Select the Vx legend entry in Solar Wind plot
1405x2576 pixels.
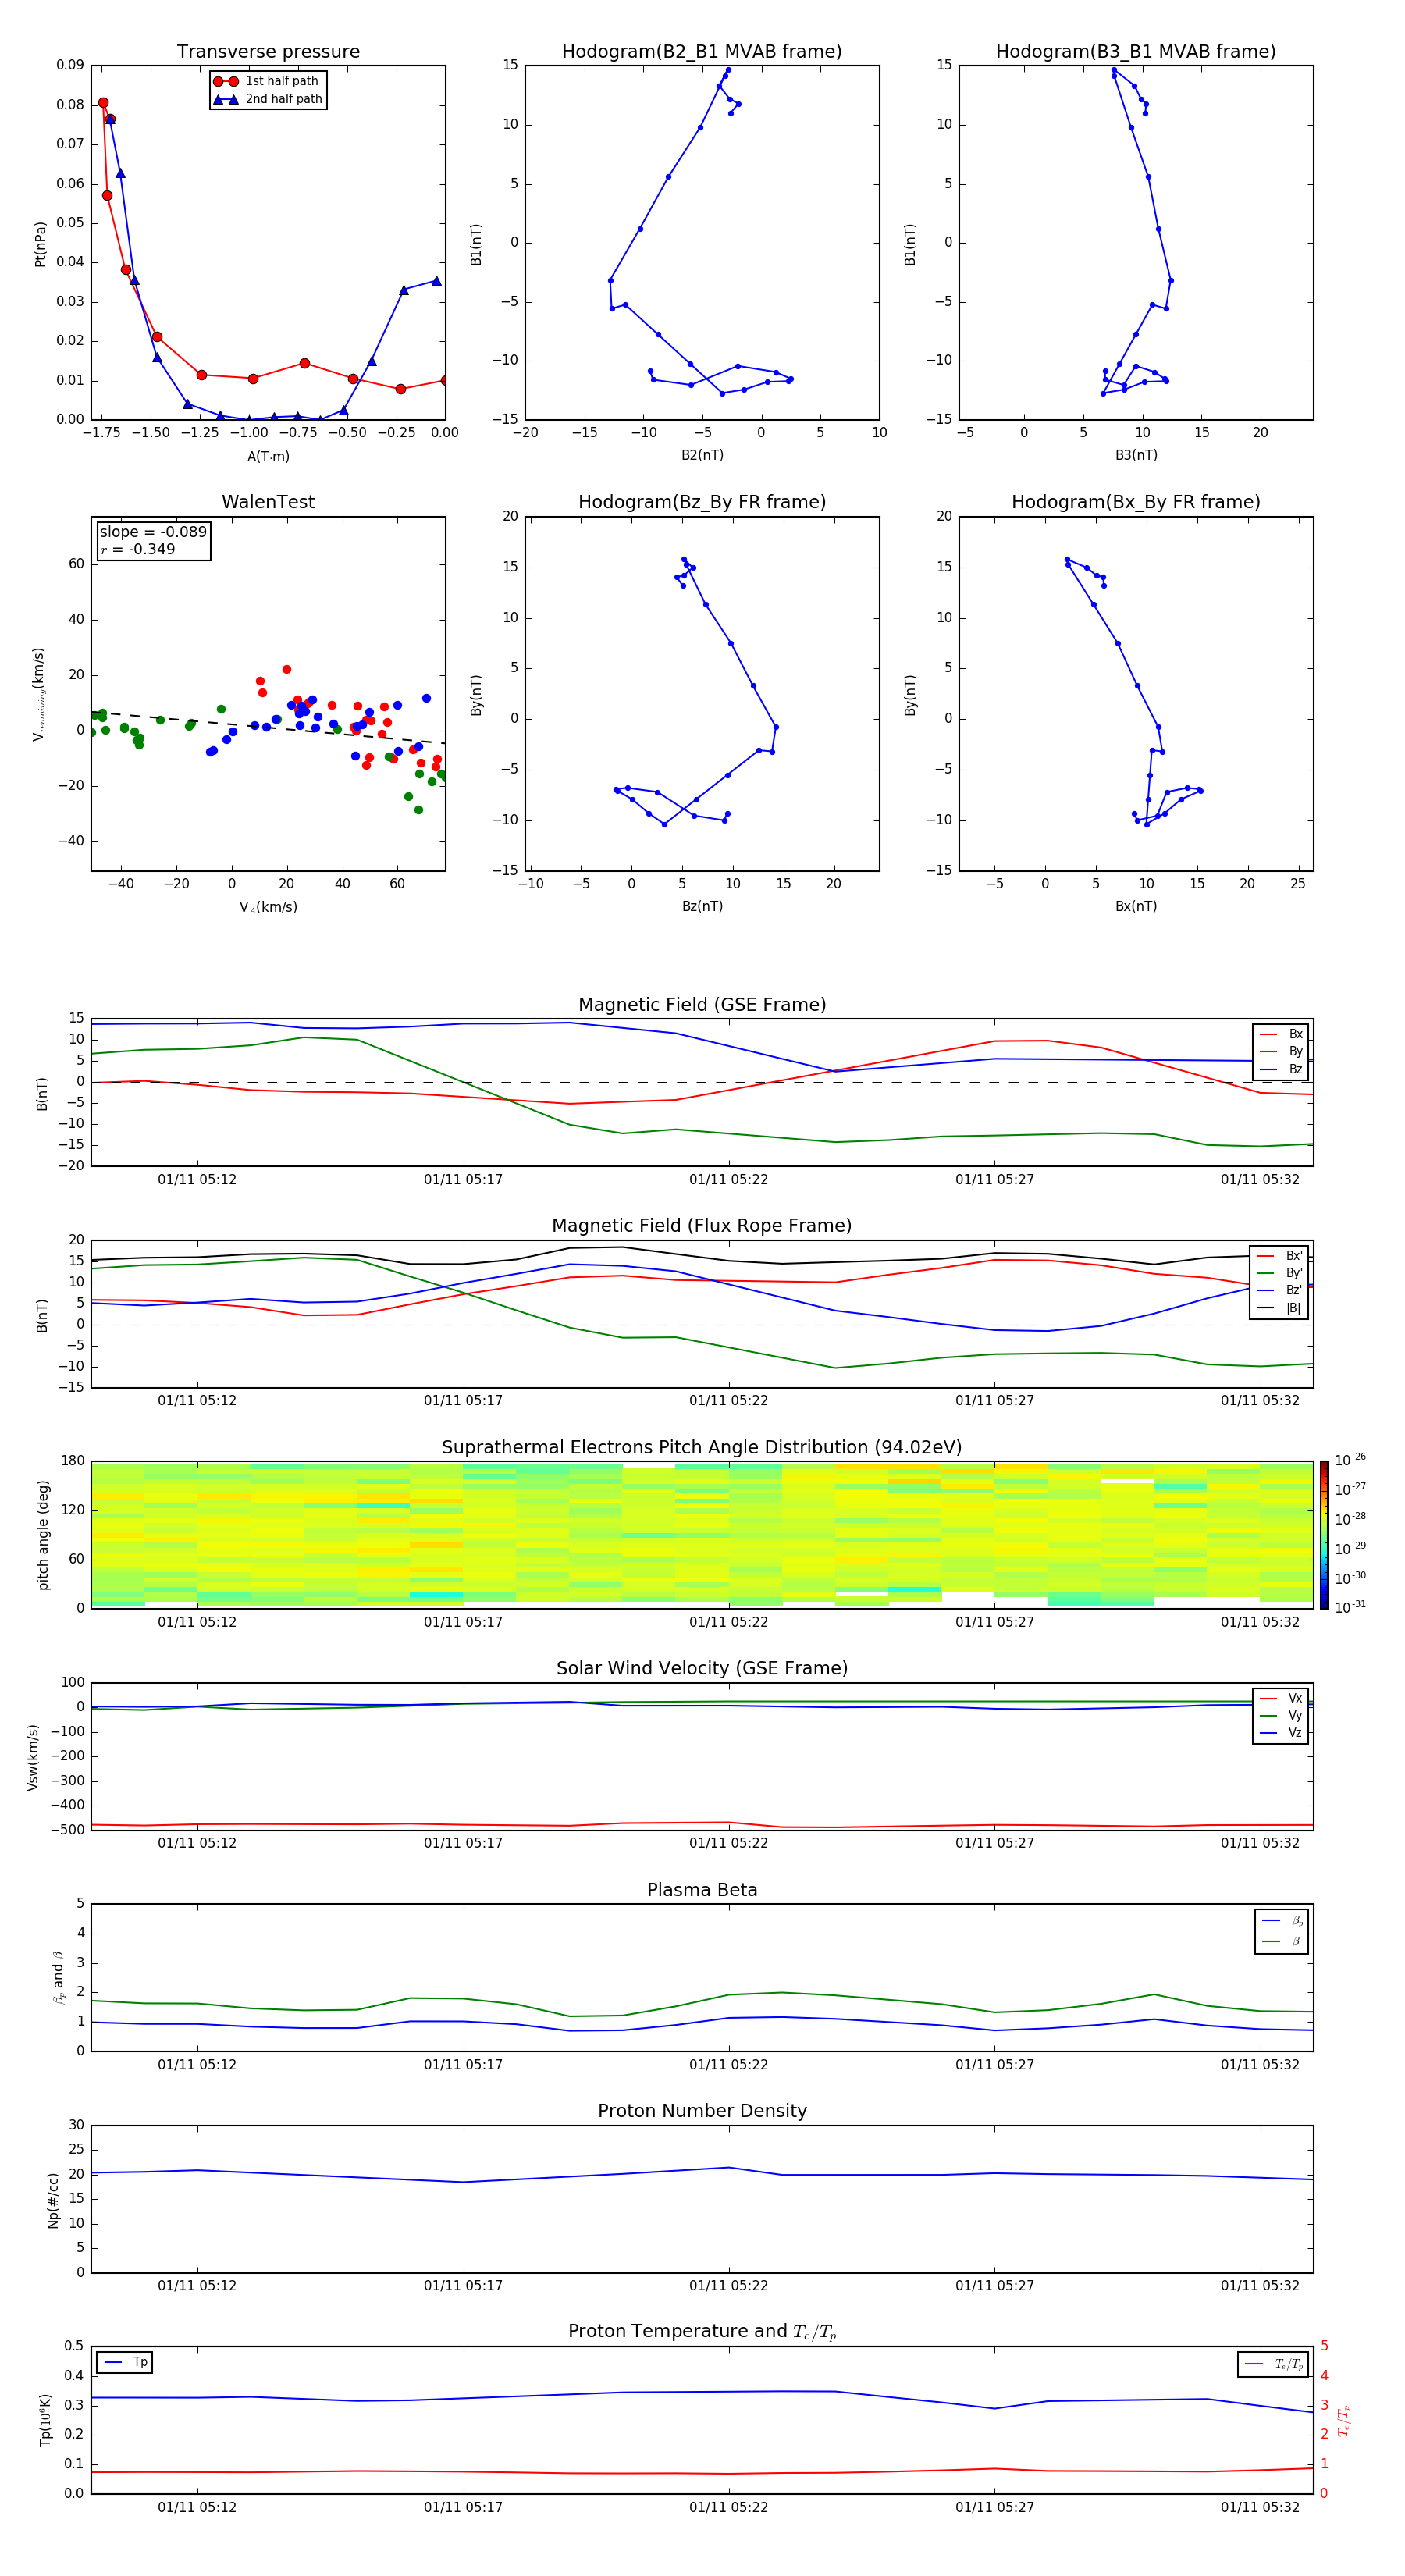pos(1281,1698)
